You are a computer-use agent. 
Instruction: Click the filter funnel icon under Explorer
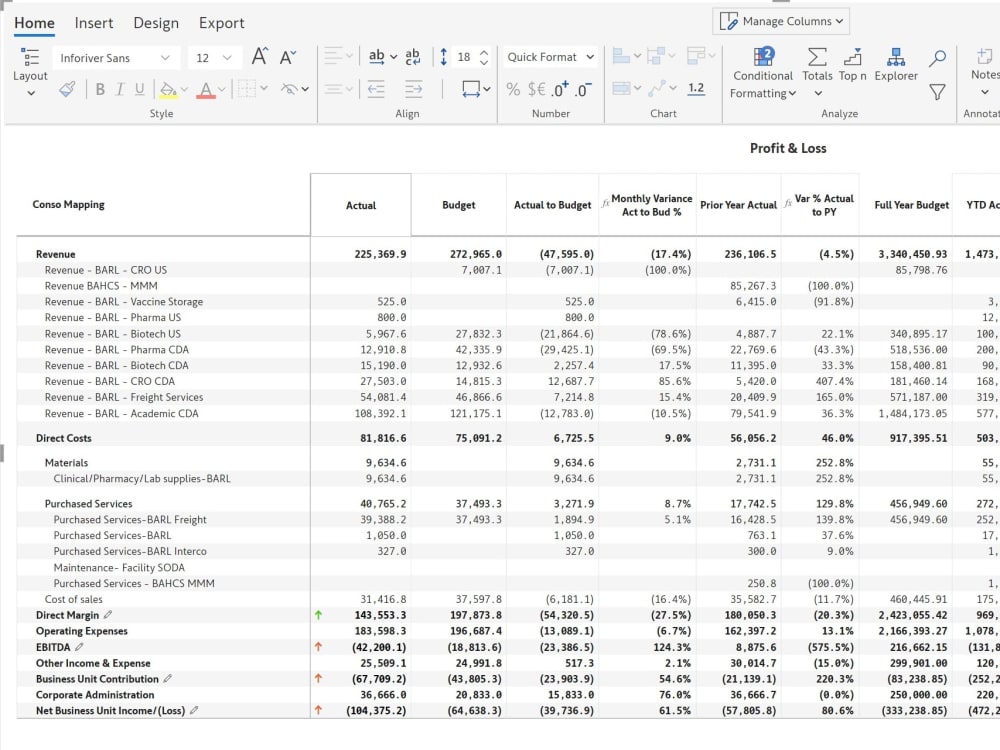tap(938, 90)
